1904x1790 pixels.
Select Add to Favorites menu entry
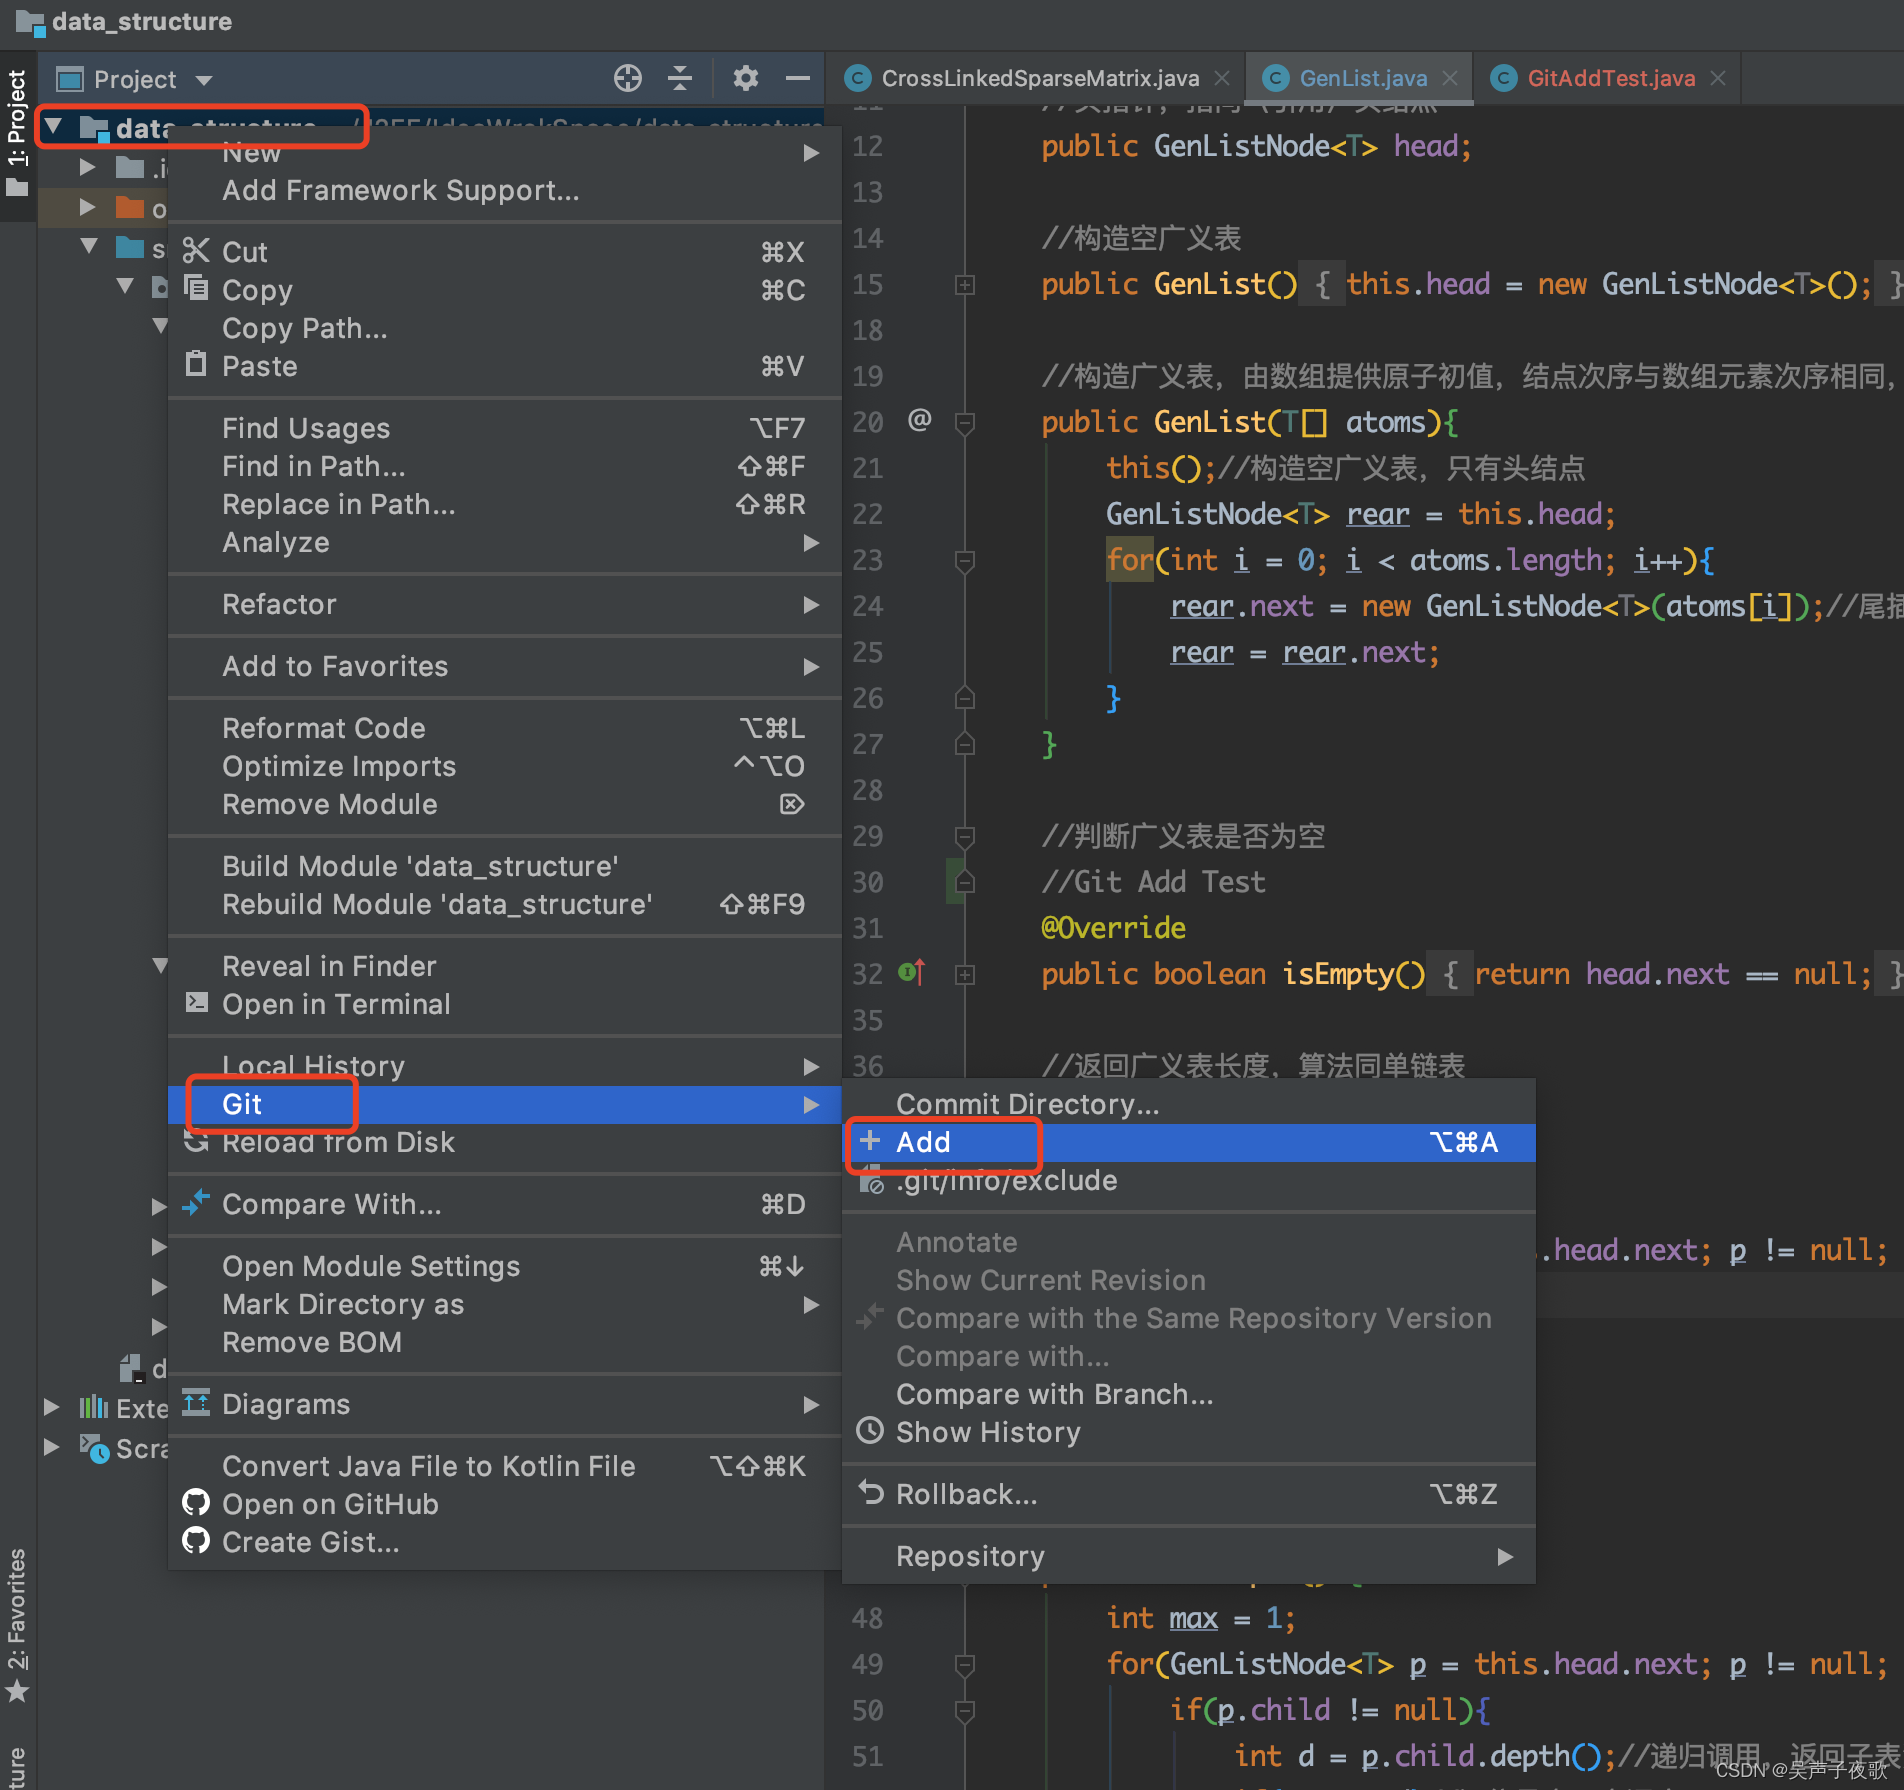coord(504,666)
